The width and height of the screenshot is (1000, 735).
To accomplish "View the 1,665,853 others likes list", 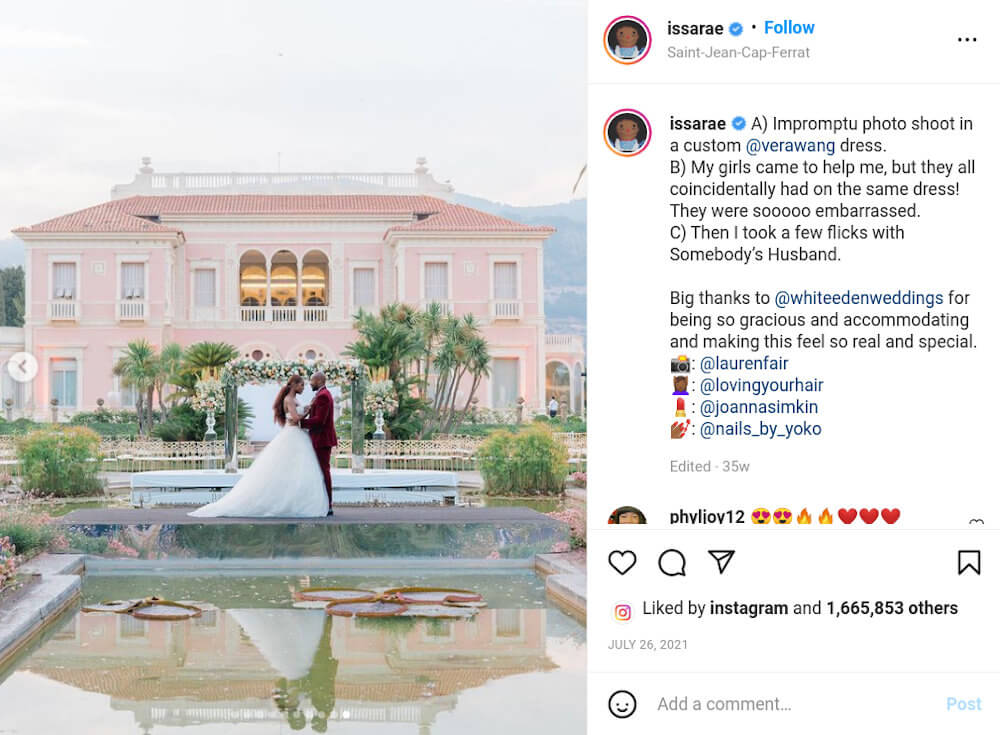I will (892, 608).
